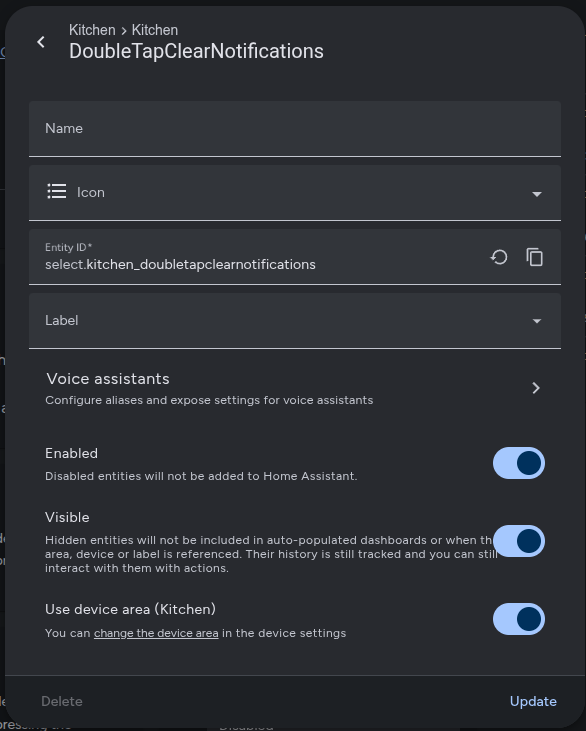Open Voice assistants via the right chevron
Image resolution: width=586 pixels, height=731 pixels.
(536, 388)
